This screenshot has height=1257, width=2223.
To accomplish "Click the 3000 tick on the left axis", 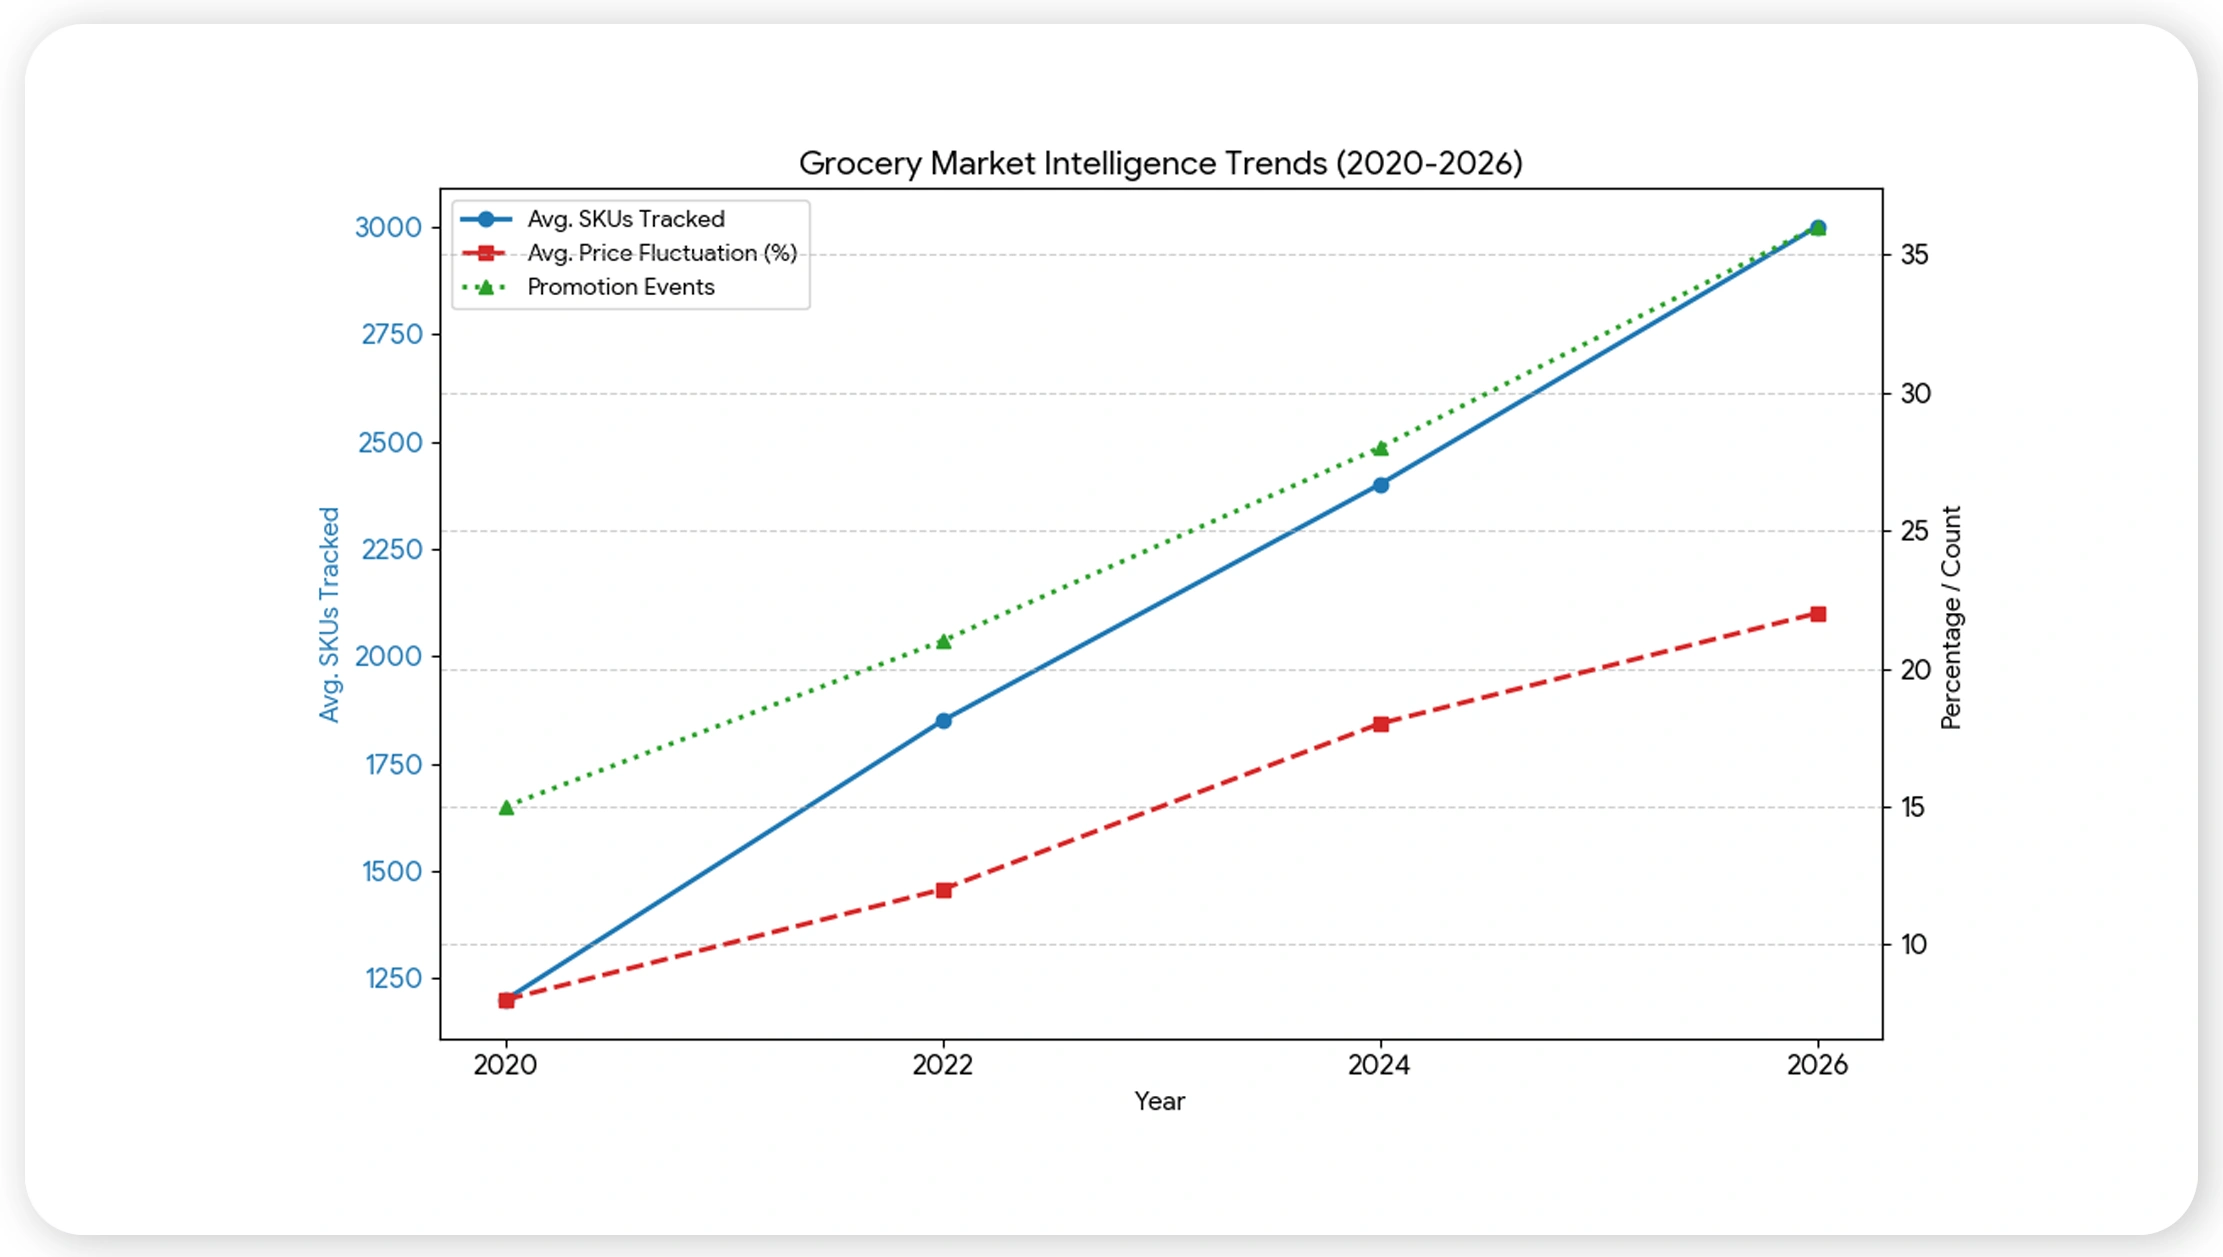I will click(x=390, y=227).
